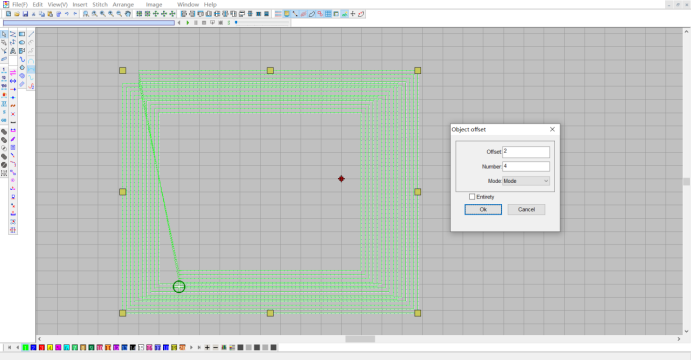Open the File(F) menu

[20, 4]
